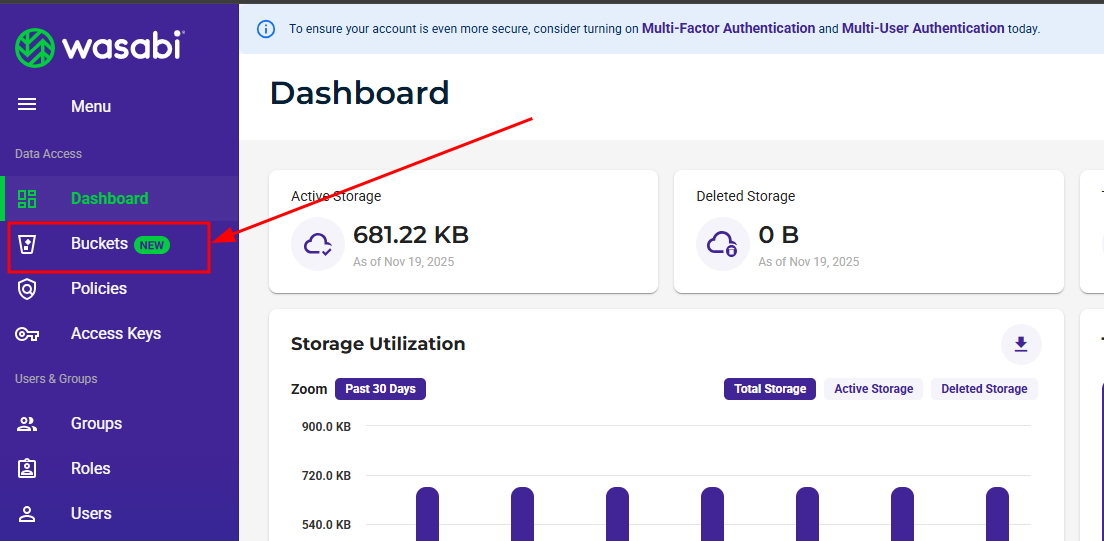This screenshot has height=541, width=1104.
Task: Toggle the Active Storage chart filter
Action: coord(873,389)
